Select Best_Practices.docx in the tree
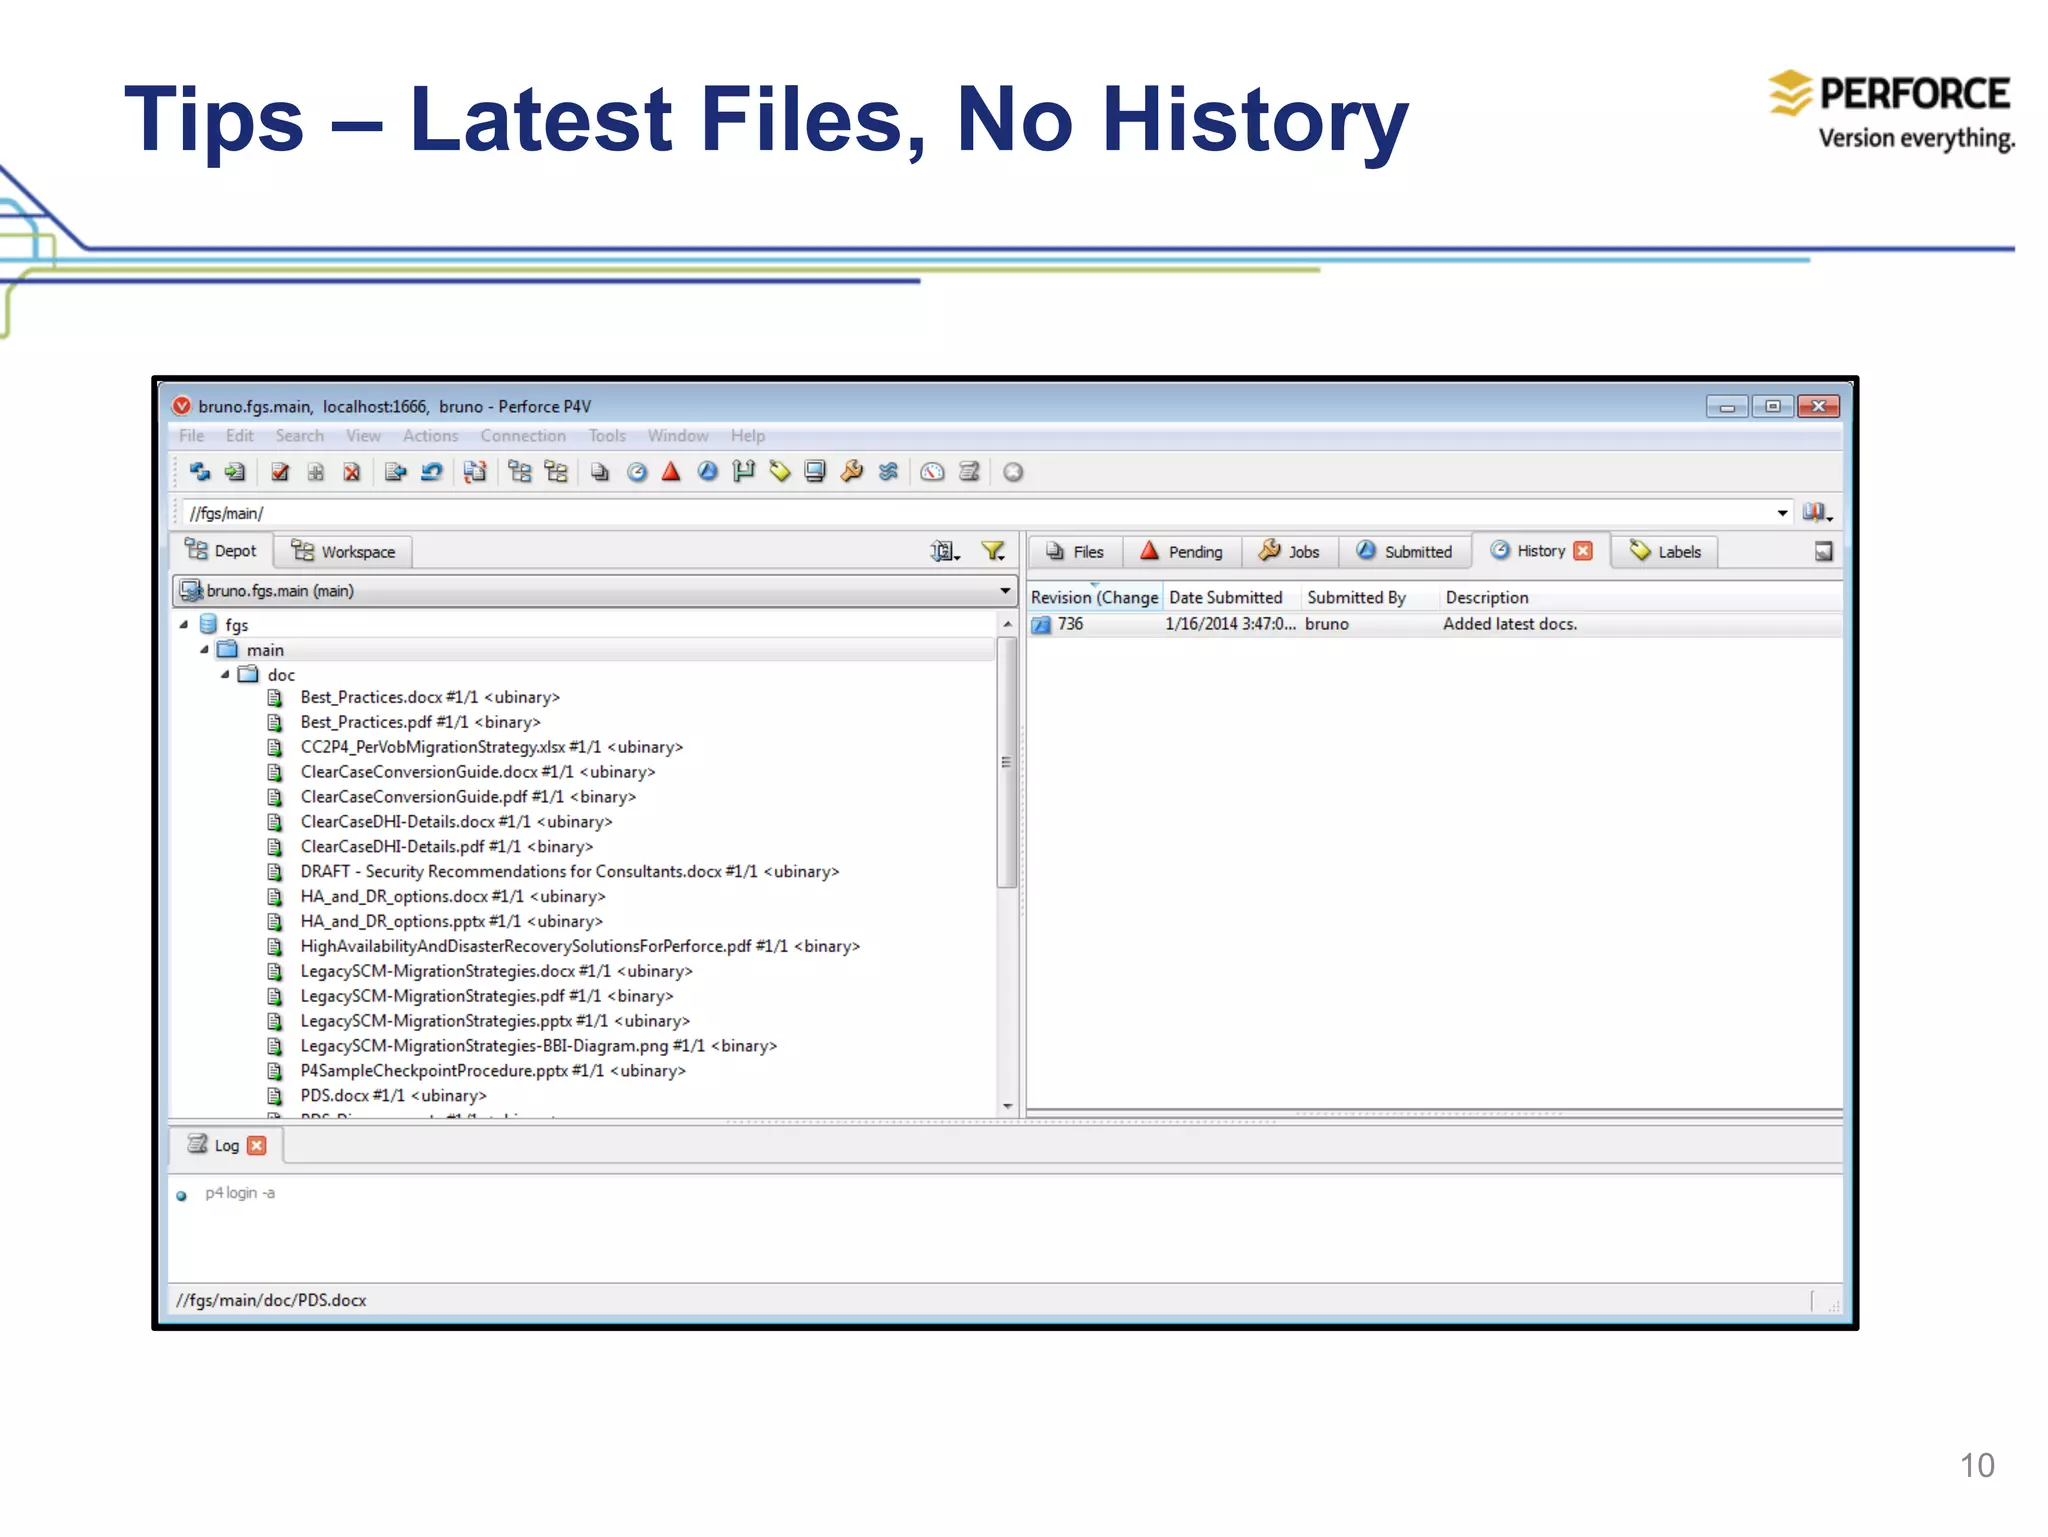The height and width of the screenshot is (1537, 2048). click(x=430, y=698)
